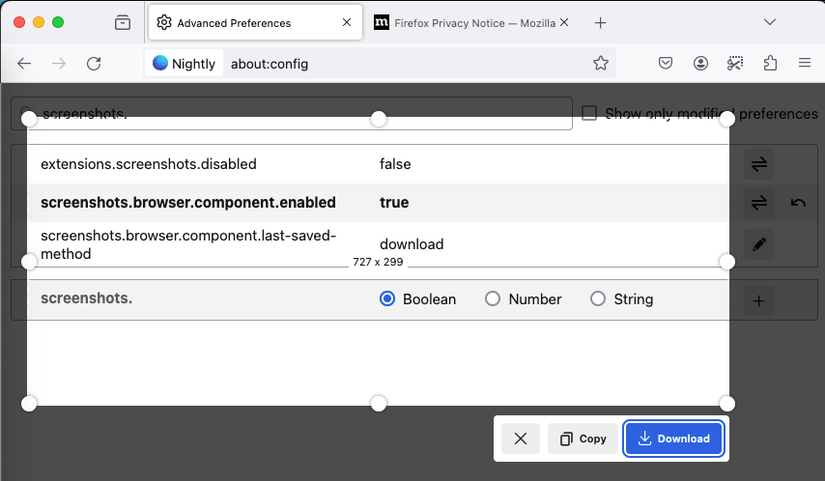Screen dimensions: 825x481
Task: Click the about:config address bar
Action: (x=400, y=63)
